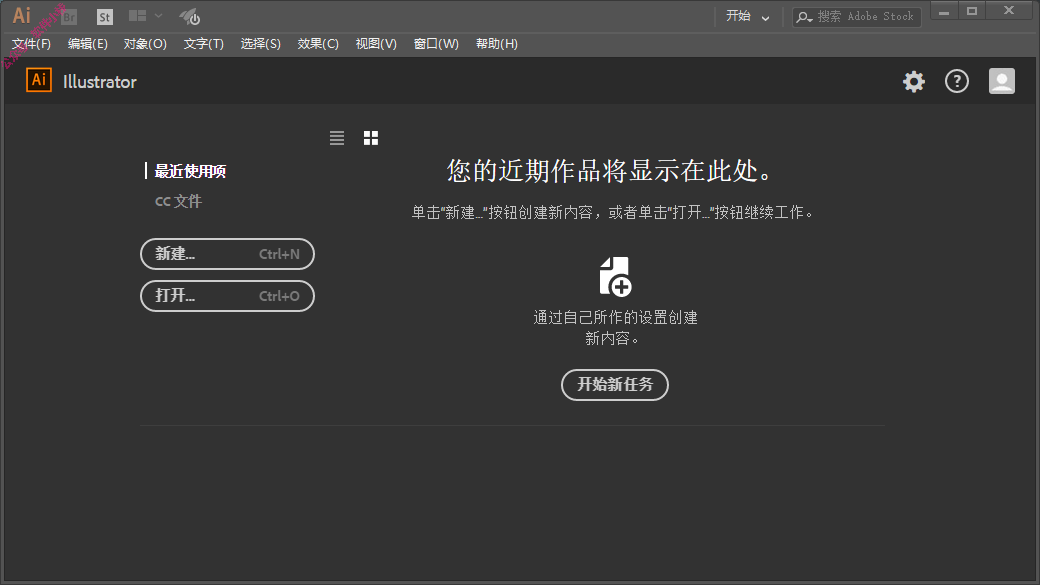Viewport: 1040px width, 585px height.
Task: Open the 视图(V) menu
Action: [x=376, y=44]
